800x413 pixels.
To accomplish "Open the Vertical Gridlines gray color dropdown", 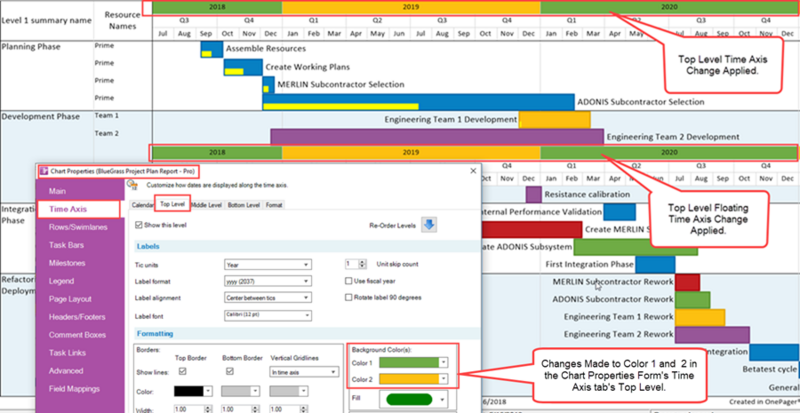I will [x=289, y=391].
